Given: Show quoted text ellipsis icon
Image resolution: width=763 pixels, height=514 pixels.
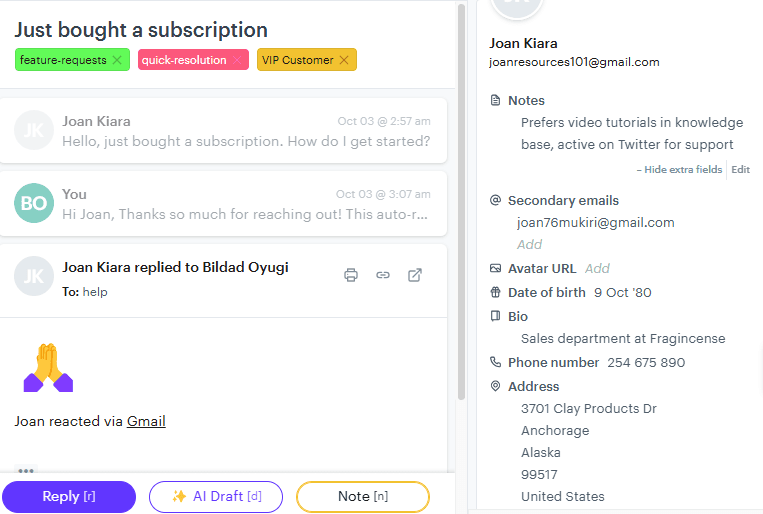Looking at the screenshot, I should [26, 470].
